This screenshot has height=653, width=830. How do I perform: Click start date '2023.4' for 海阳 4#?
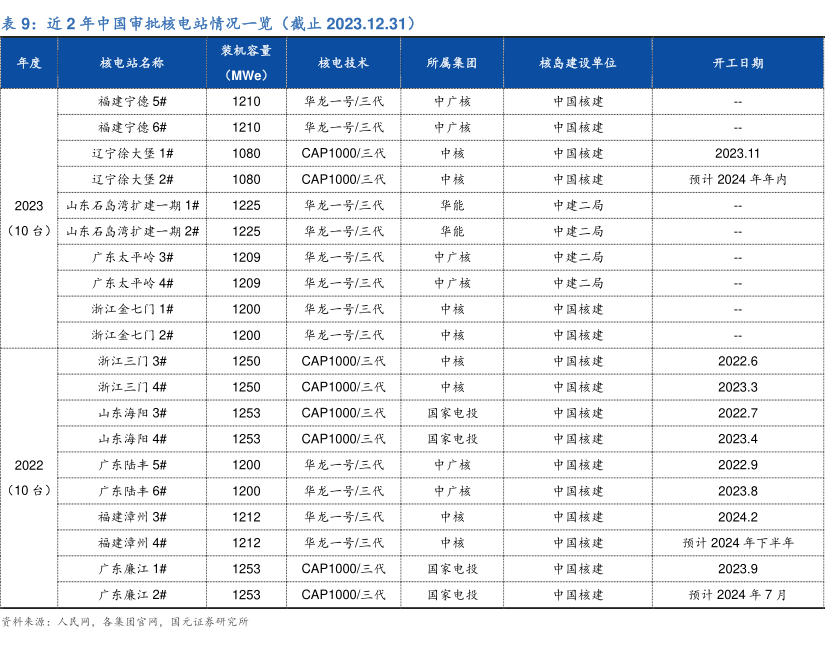(737, 438)
